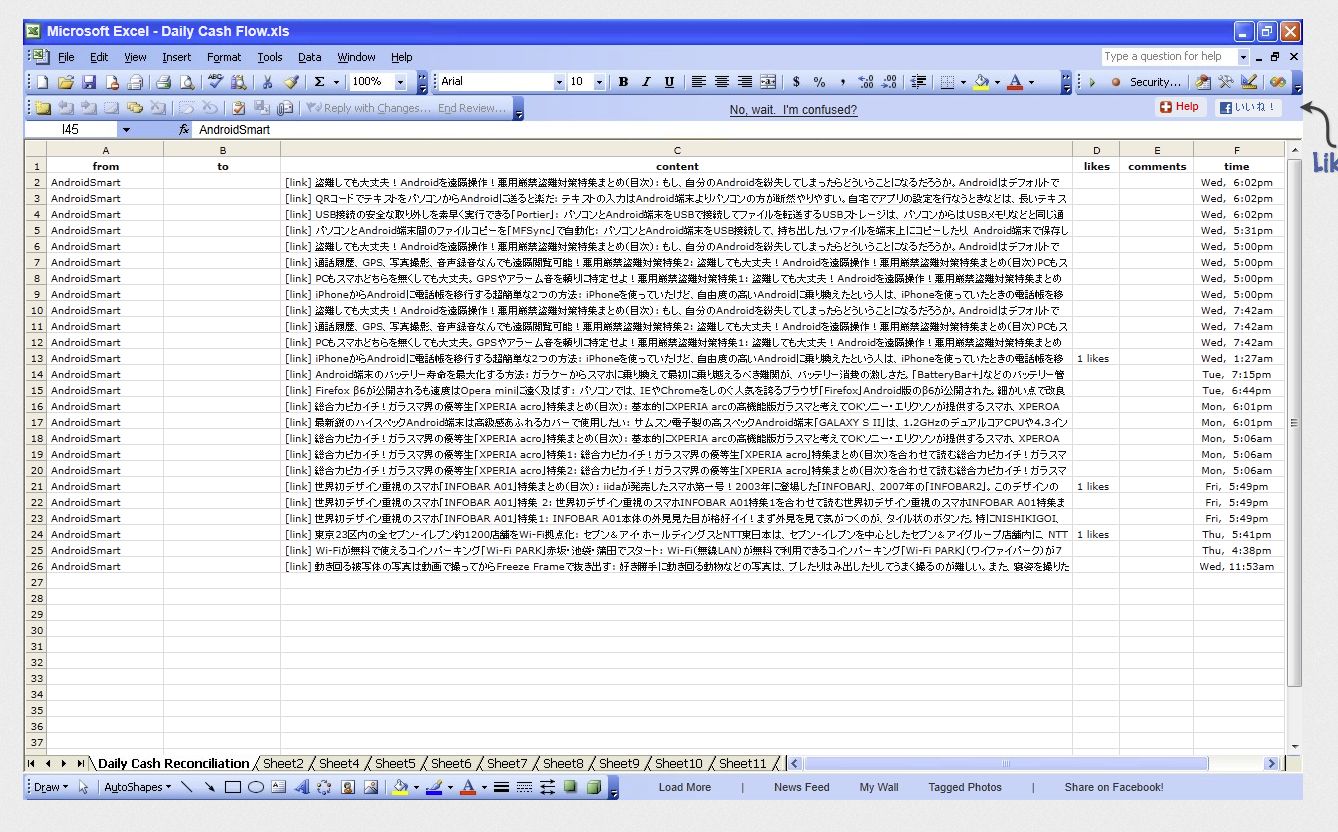Click the Line Color swatch in Draw toolbar
1338x832 pixels.
pyautogui.click(x=434, y=787)
